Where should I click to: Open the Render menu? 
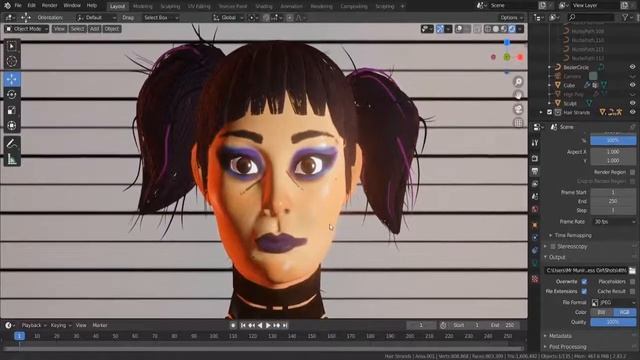point(49,6)
